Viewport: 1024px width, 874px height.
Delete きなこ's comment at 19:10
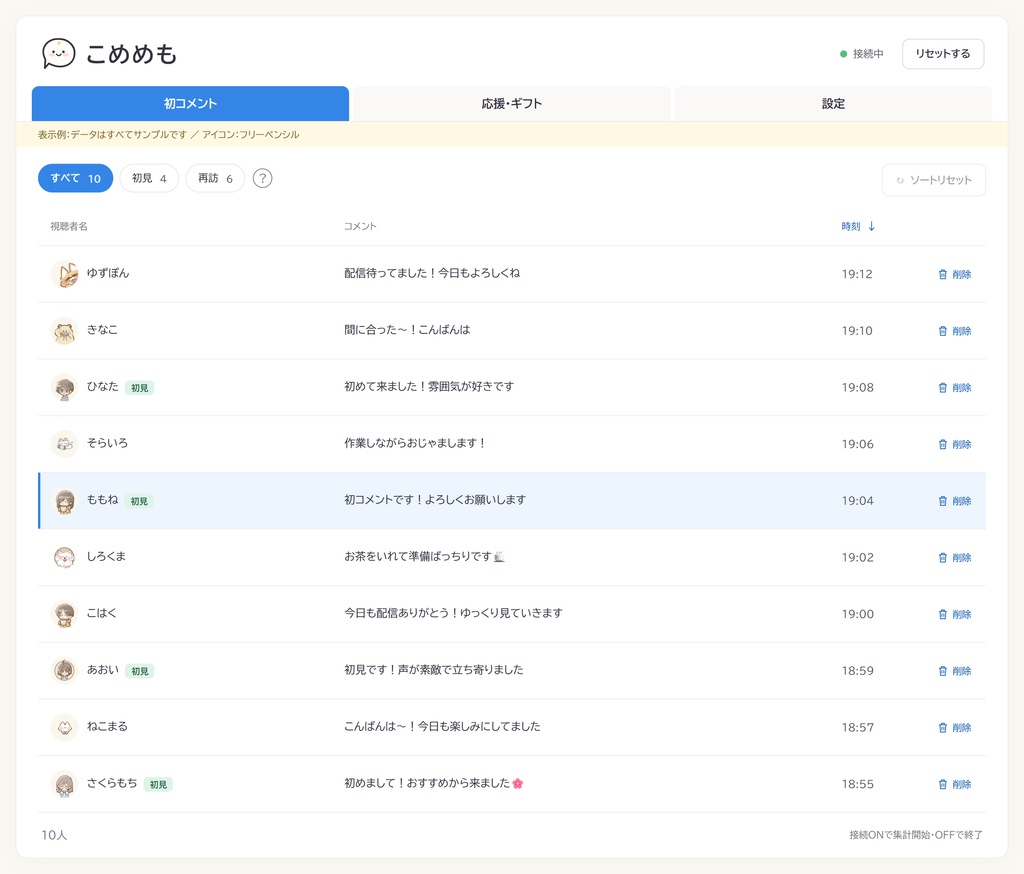click(955, 331)
